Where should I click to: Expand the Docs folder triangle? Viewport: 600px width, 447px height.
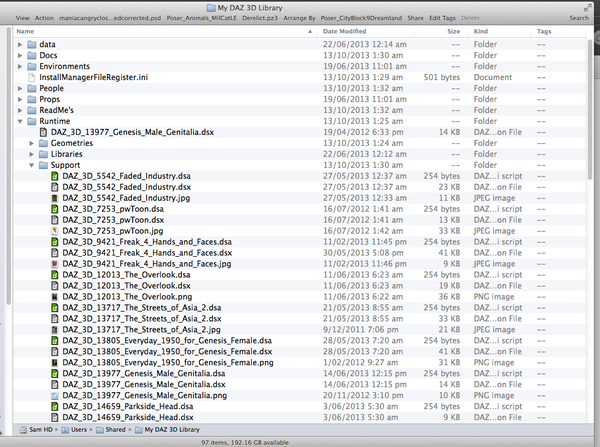click(x=20, y=55)
